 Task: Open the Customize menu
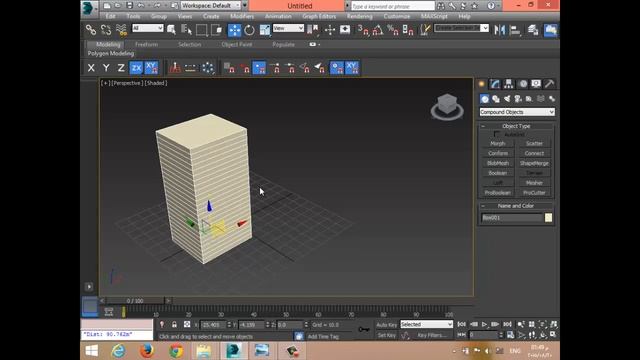click(x=397, y=16)
